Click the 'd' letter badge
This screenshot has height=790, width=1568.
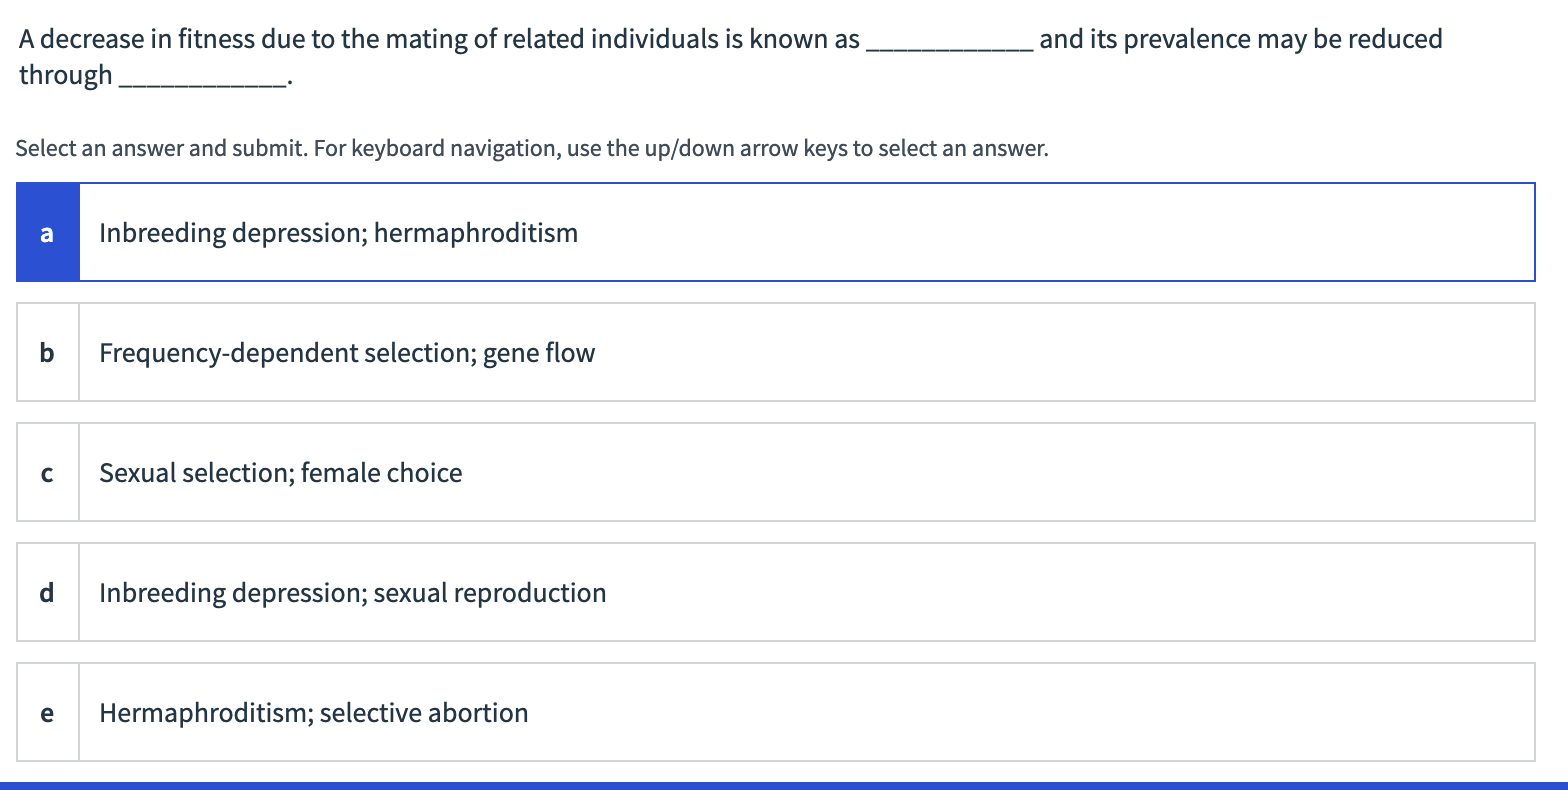click(x=47, y=593)
